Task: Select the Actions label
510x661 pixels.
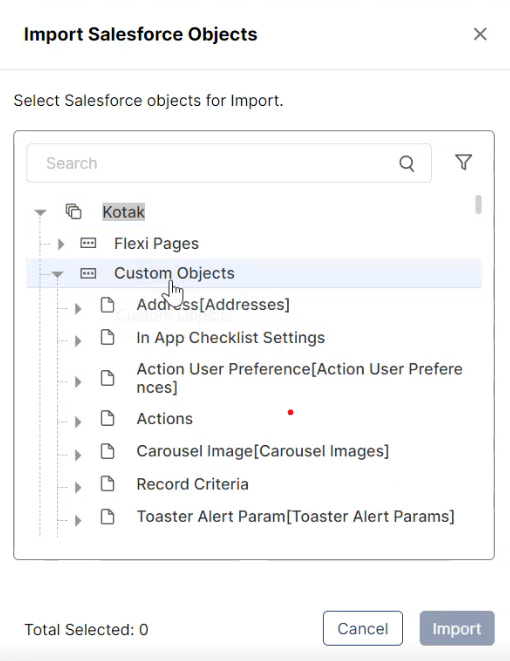Action: click(165, 419)
